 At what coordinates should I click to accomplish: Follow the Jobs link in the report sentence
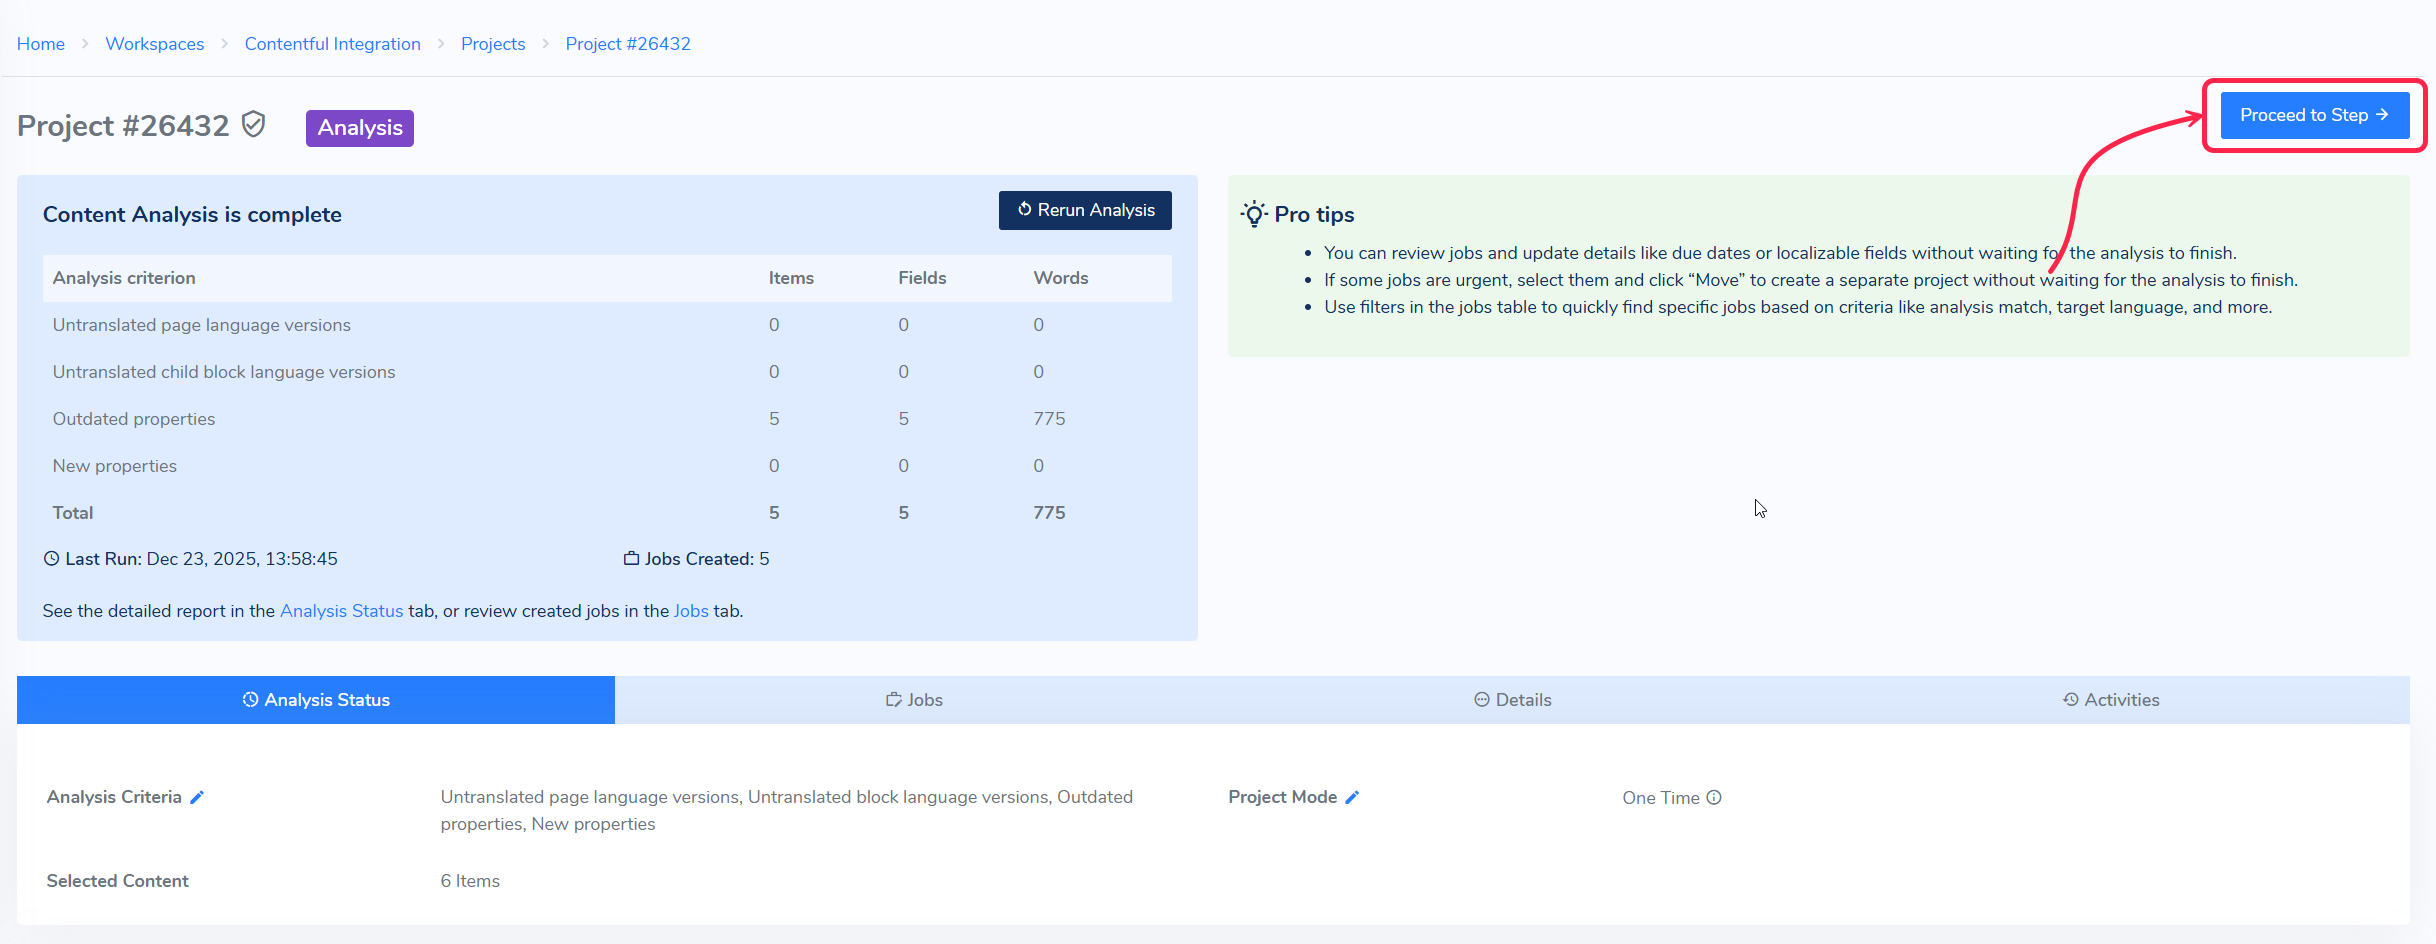pyautogui.click(x=691, y=611)
